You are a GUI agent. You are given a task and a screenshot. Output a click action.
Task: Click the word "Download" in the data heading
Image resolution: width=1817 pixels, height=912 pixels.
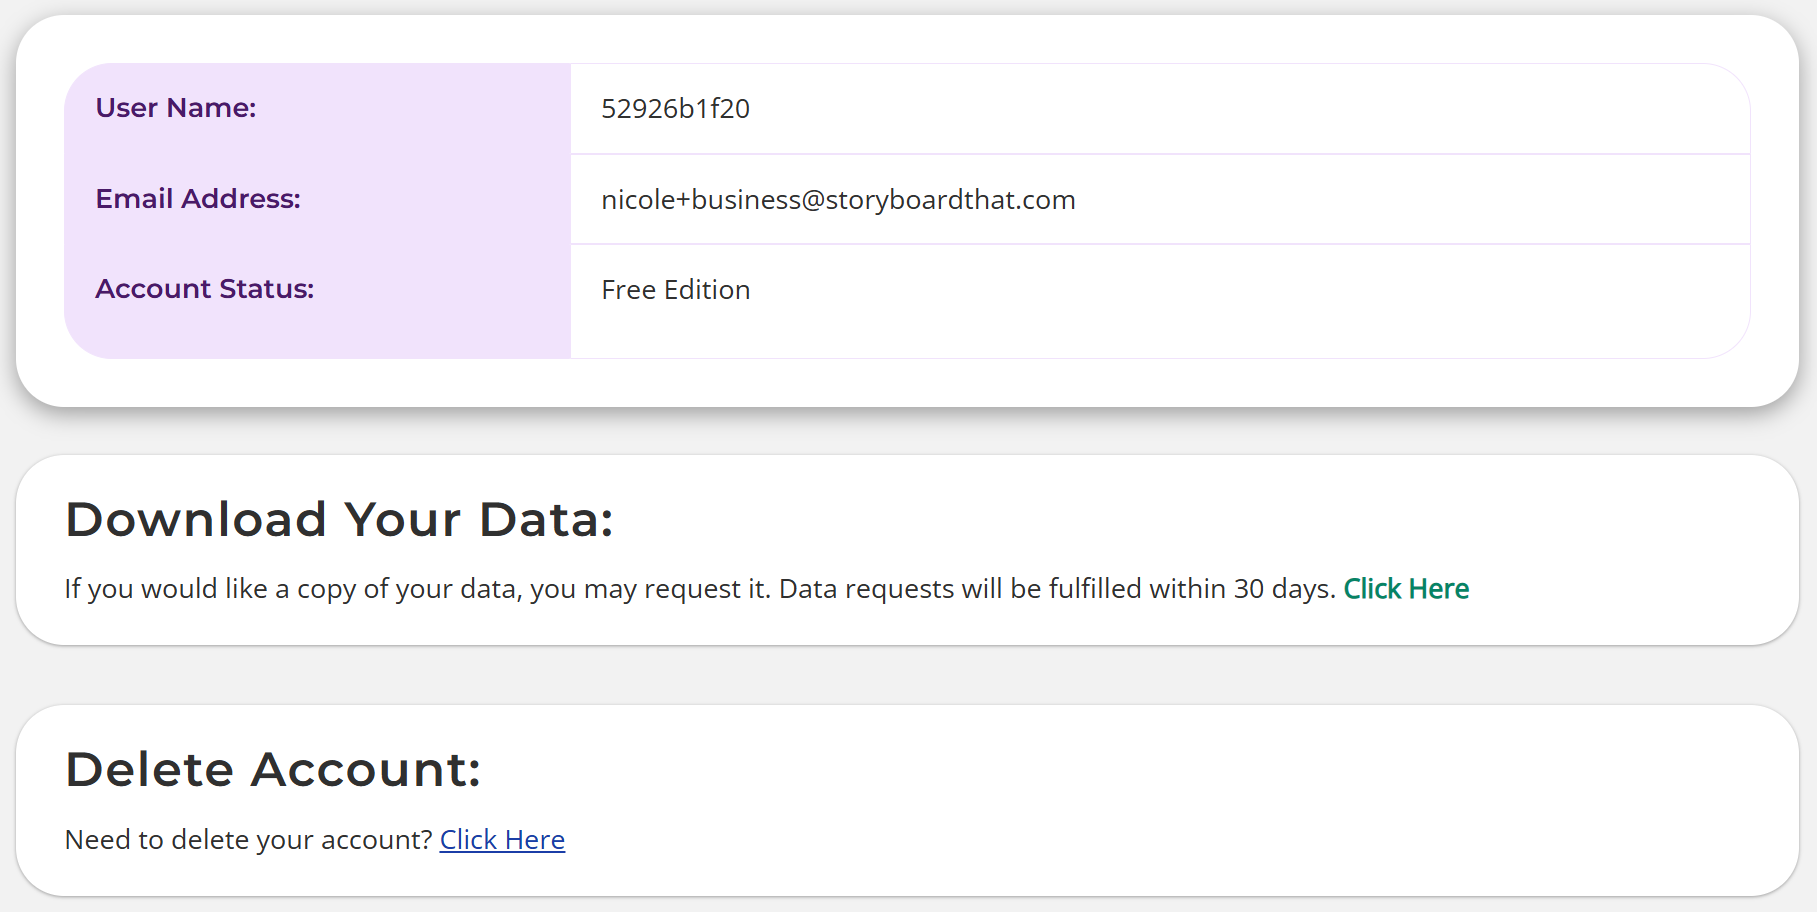coord(196,520)
